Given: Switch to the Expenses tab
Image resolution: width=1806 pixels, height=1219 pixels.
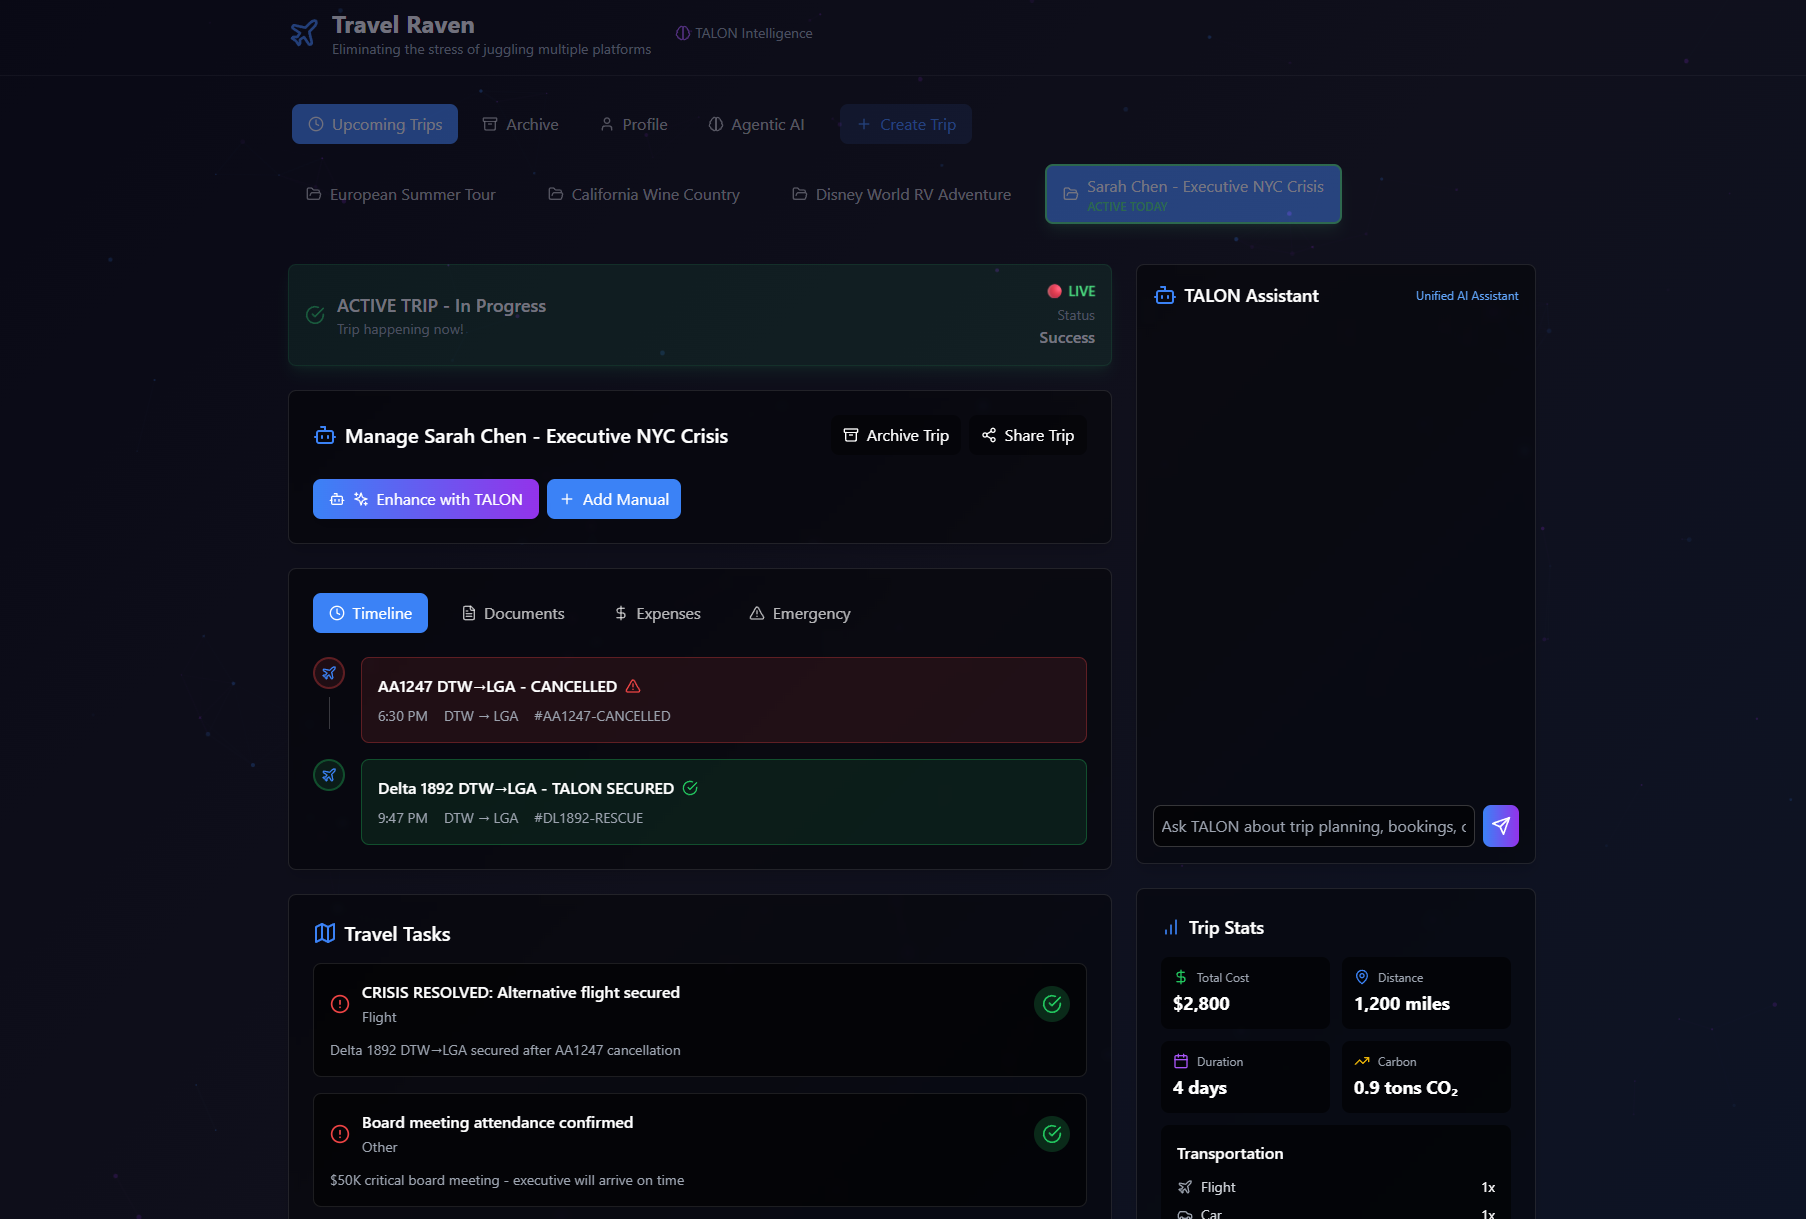Looking at the screenshot, I should coord(657,613).
